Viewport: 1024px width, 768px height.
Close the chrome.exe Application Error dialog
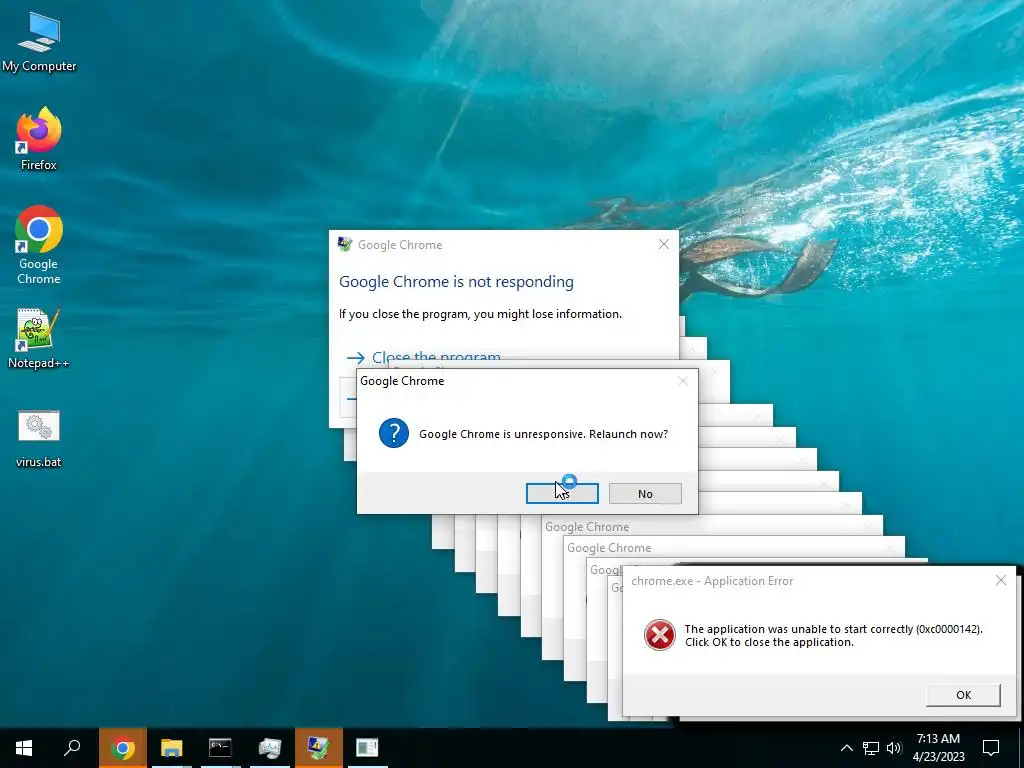[1000, 580]
